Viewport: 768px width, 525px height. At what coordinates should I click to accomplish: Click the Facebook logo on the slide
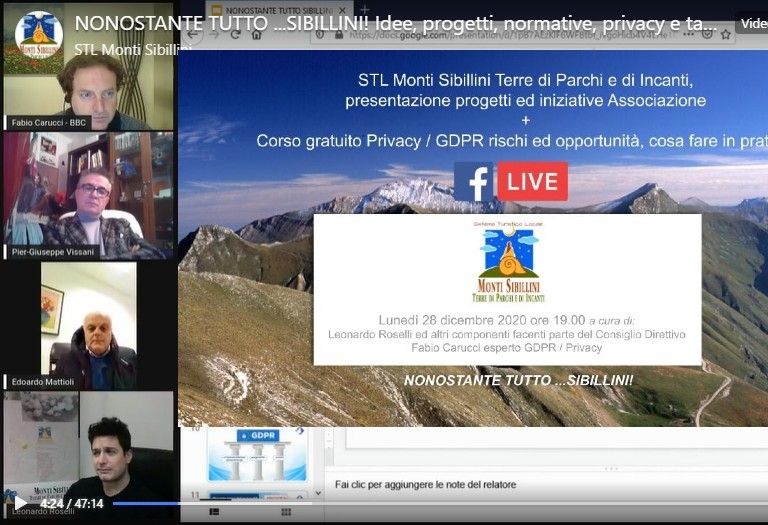(x=473, y=182)
